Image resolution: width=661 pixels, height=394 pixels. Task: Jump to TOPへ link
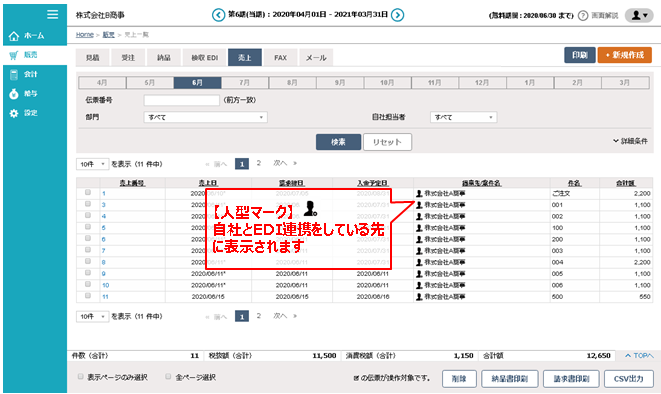tap(639, 356)
